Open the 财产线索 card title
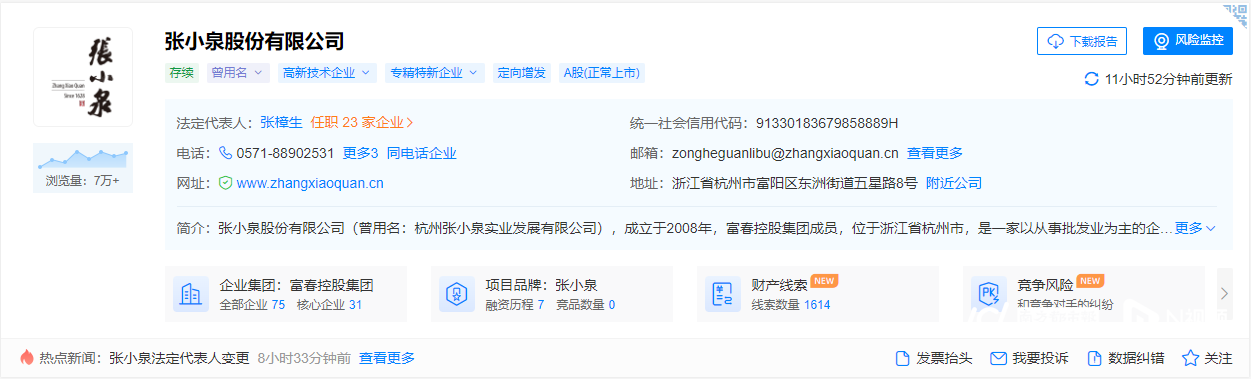Screen dimensions: 1251x379 tap(779, 285)
